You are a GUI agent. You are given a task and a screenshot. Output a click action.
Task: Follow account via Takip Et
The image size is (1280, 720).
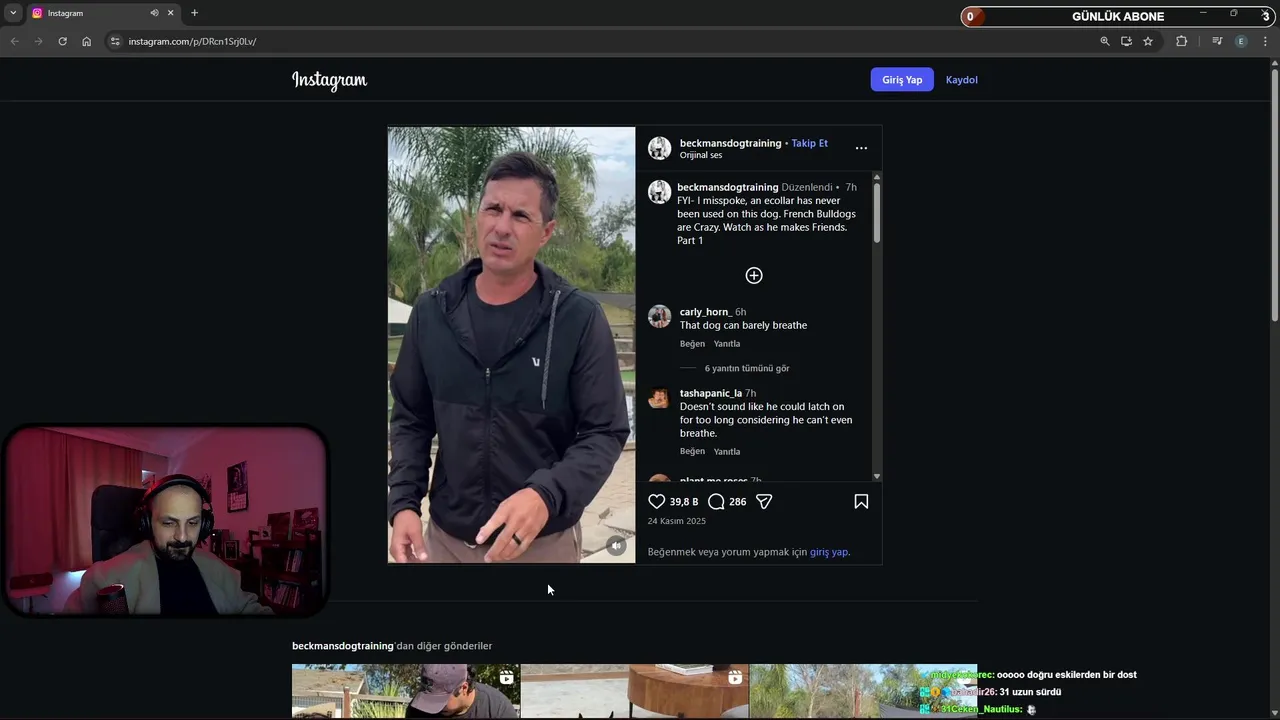point(809,143)
